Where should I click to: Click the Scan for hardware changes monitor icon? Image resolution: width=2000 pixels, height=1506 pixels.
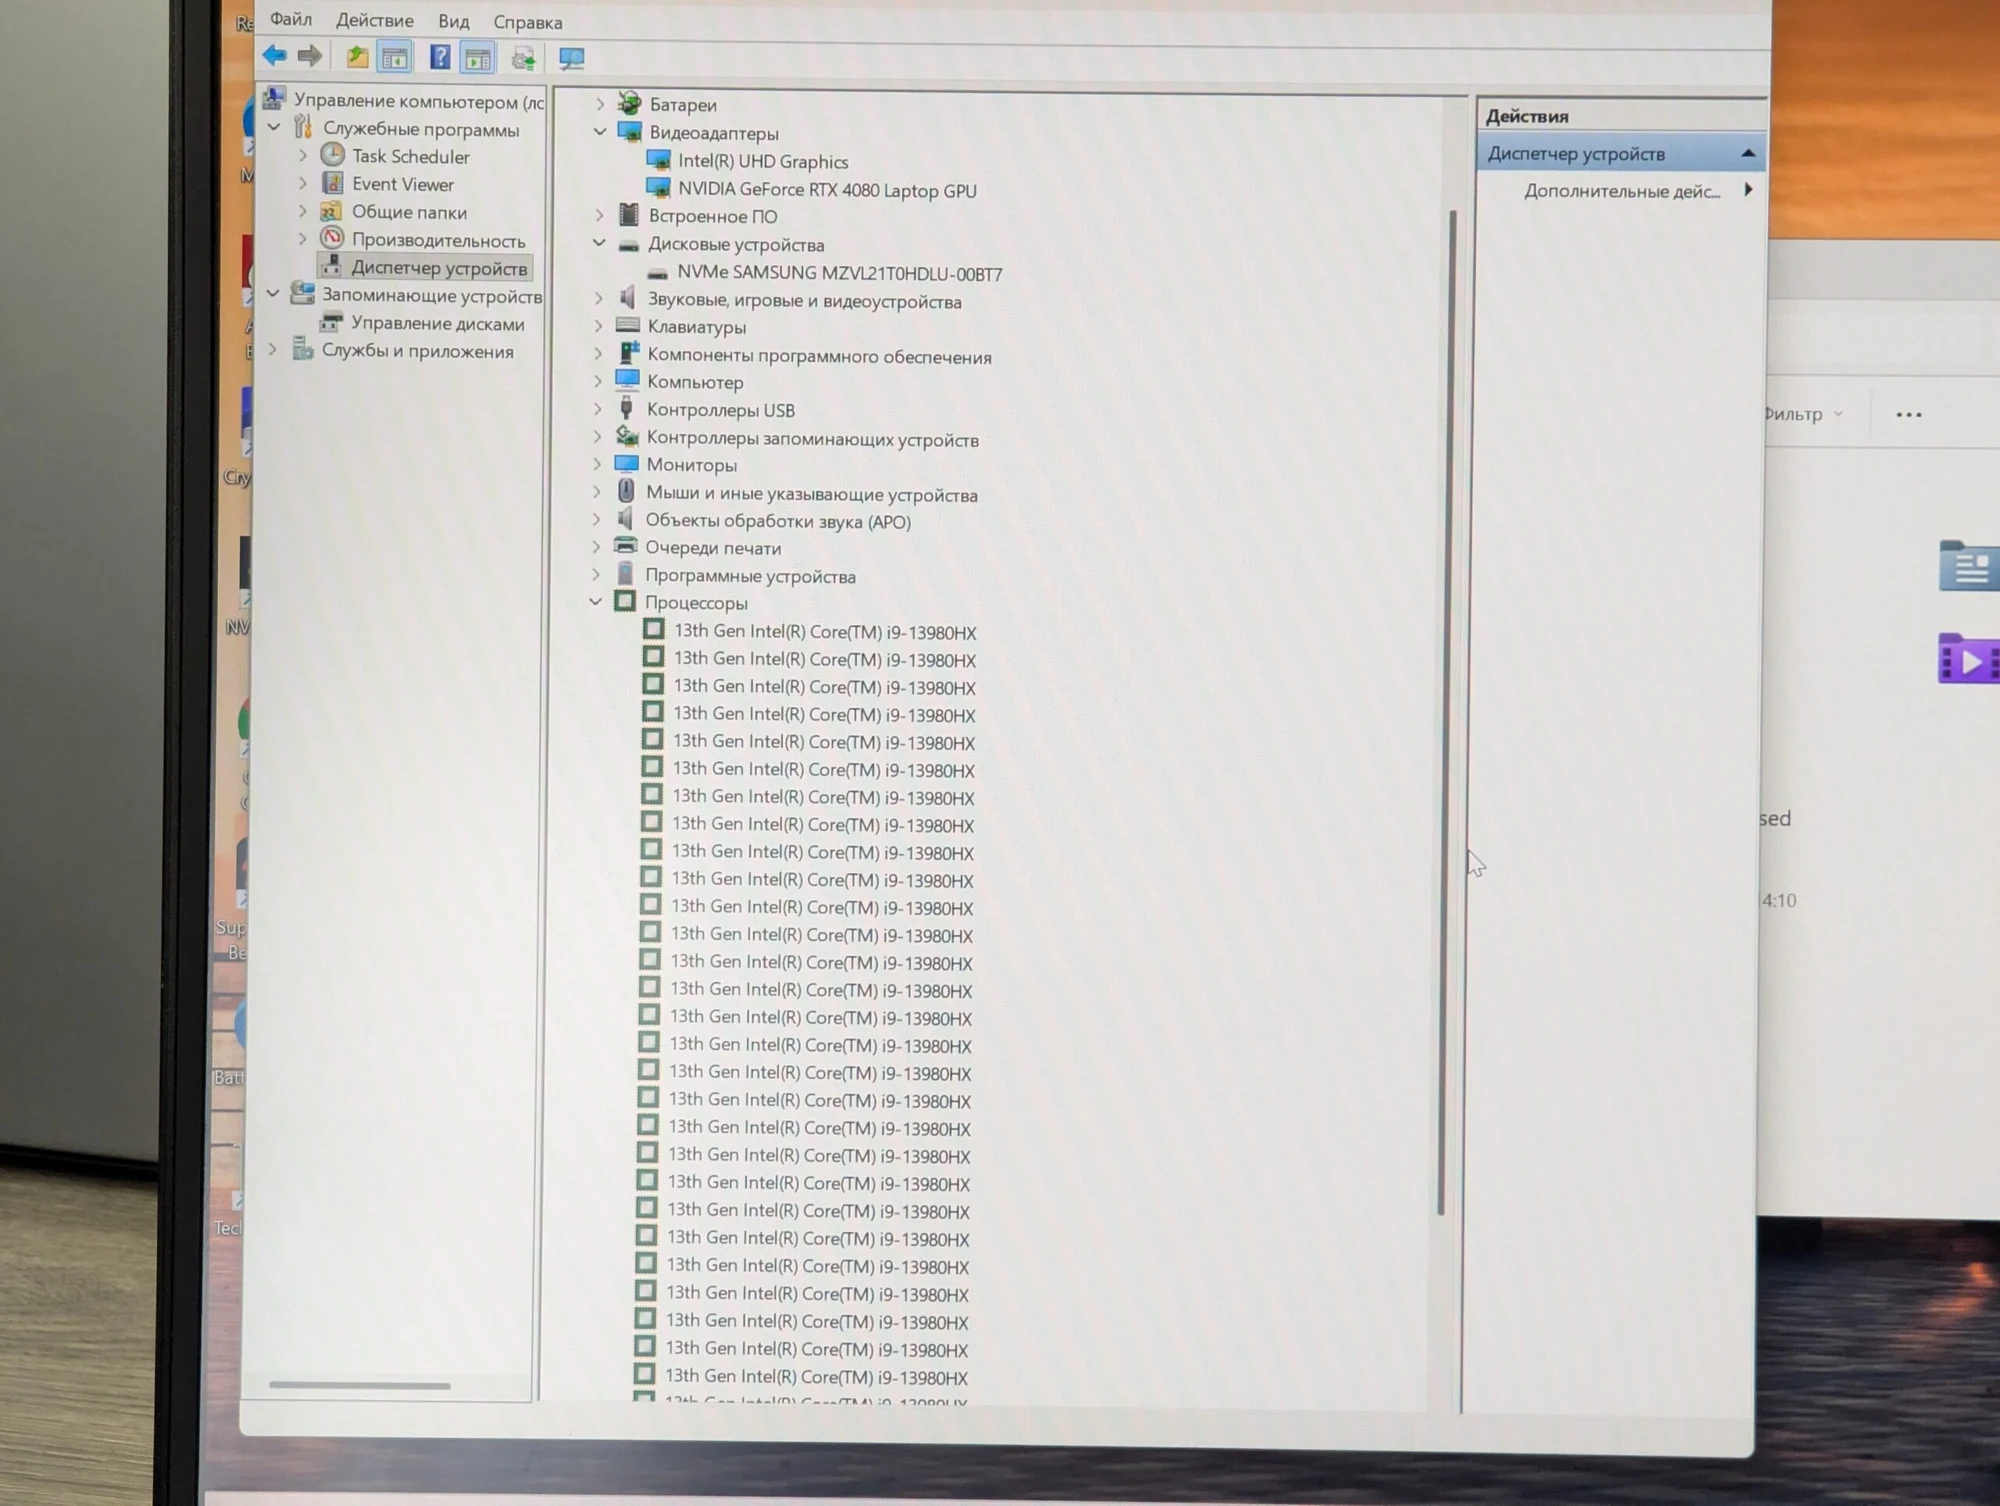click(572, 59)
